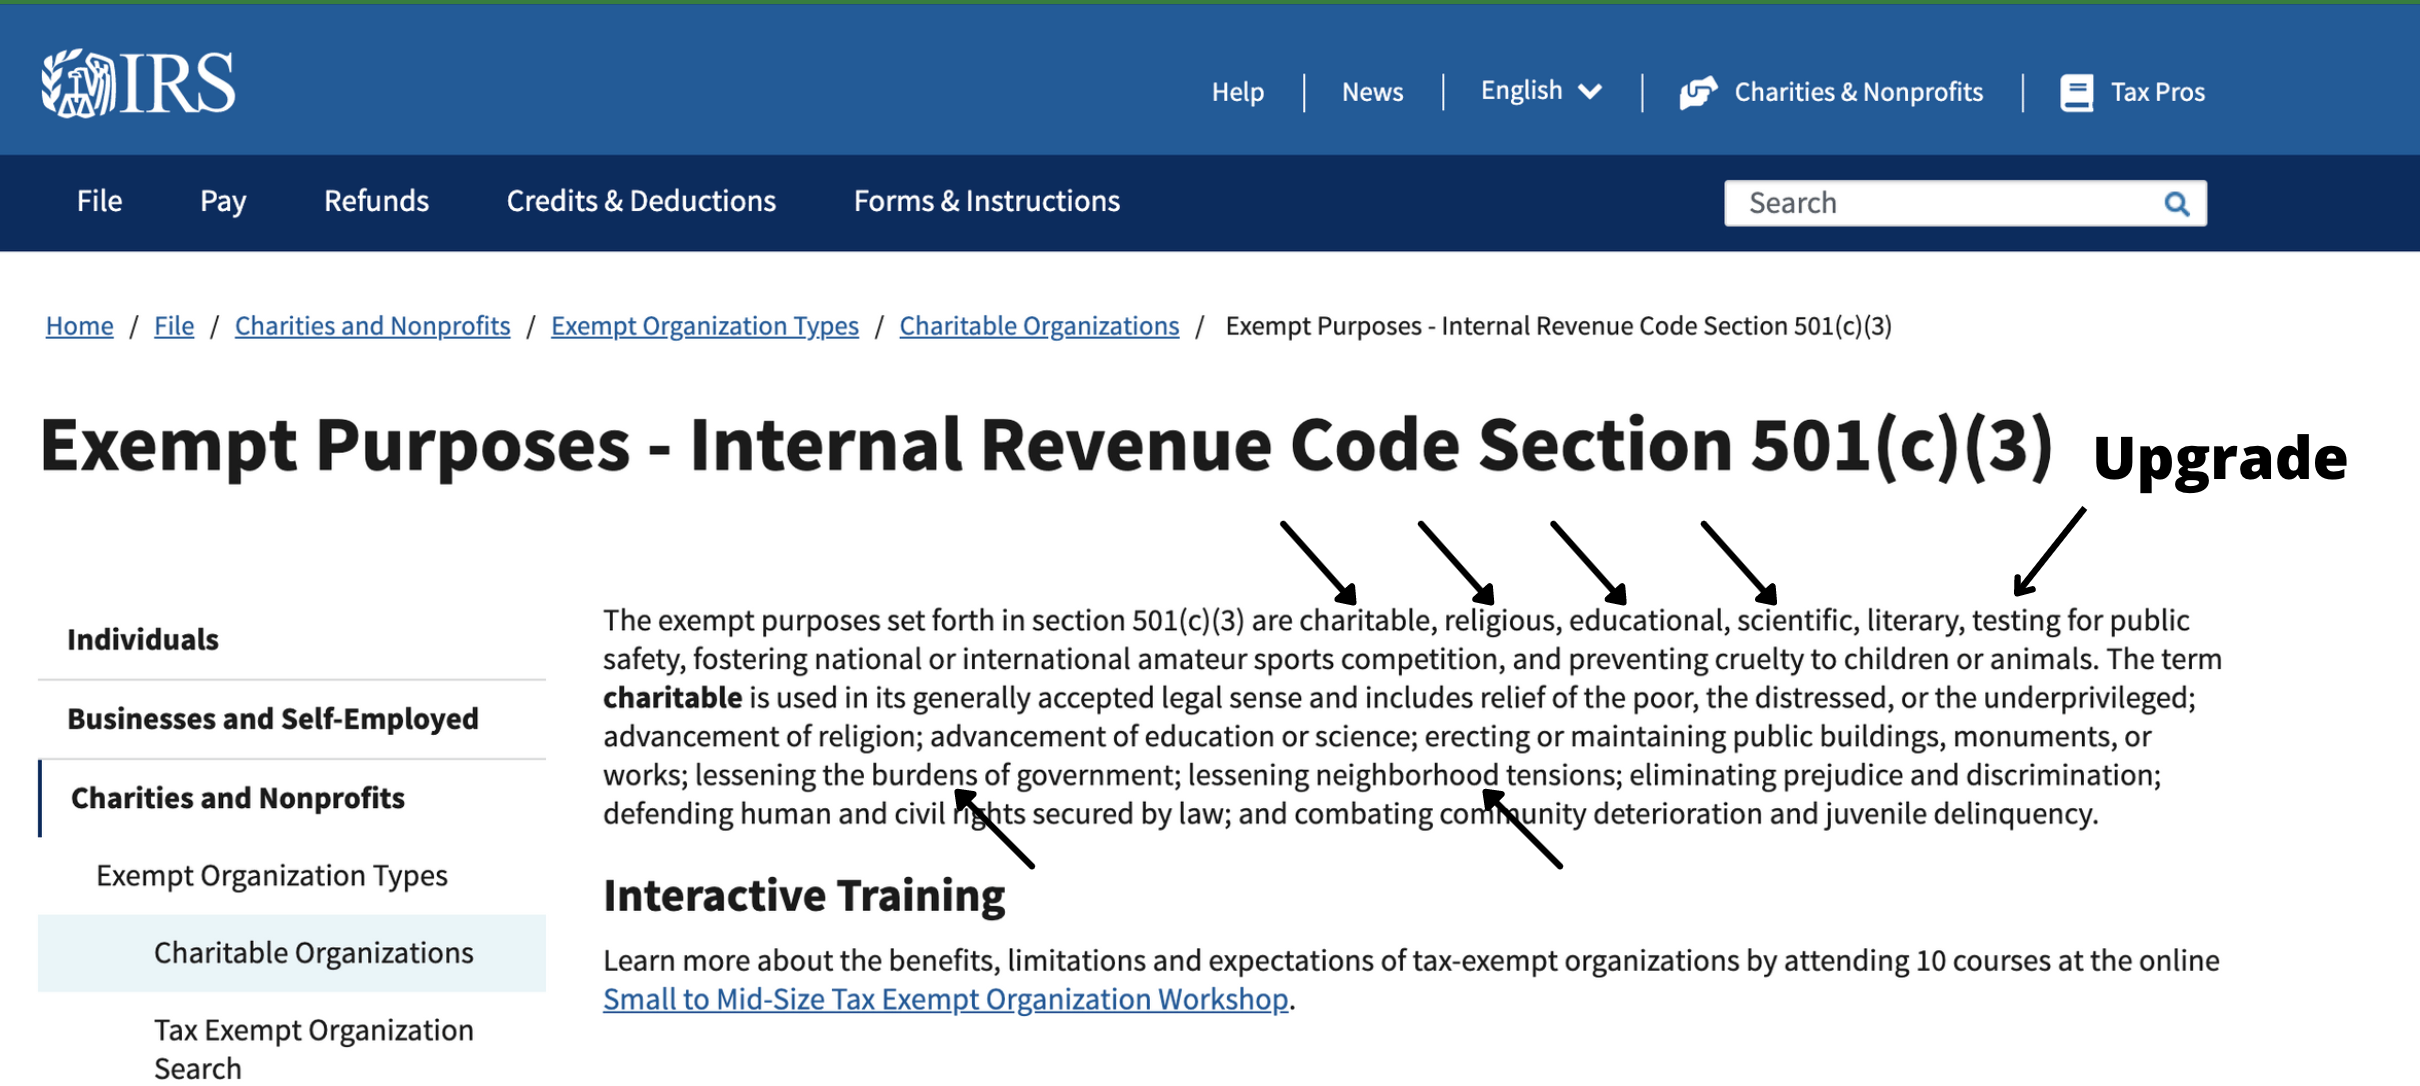Open the Refunds menu

click(376, 201)
